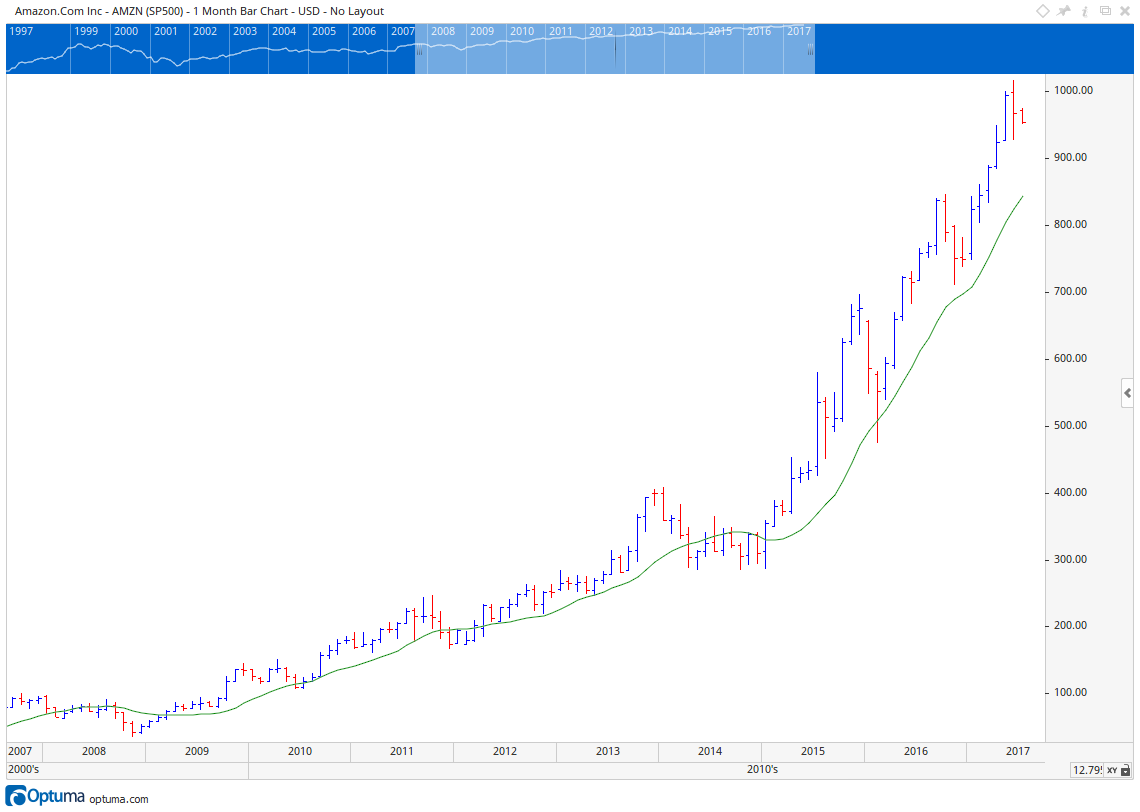
Task: Pin the AMZN chart window
Action: tap(1063, 10)
